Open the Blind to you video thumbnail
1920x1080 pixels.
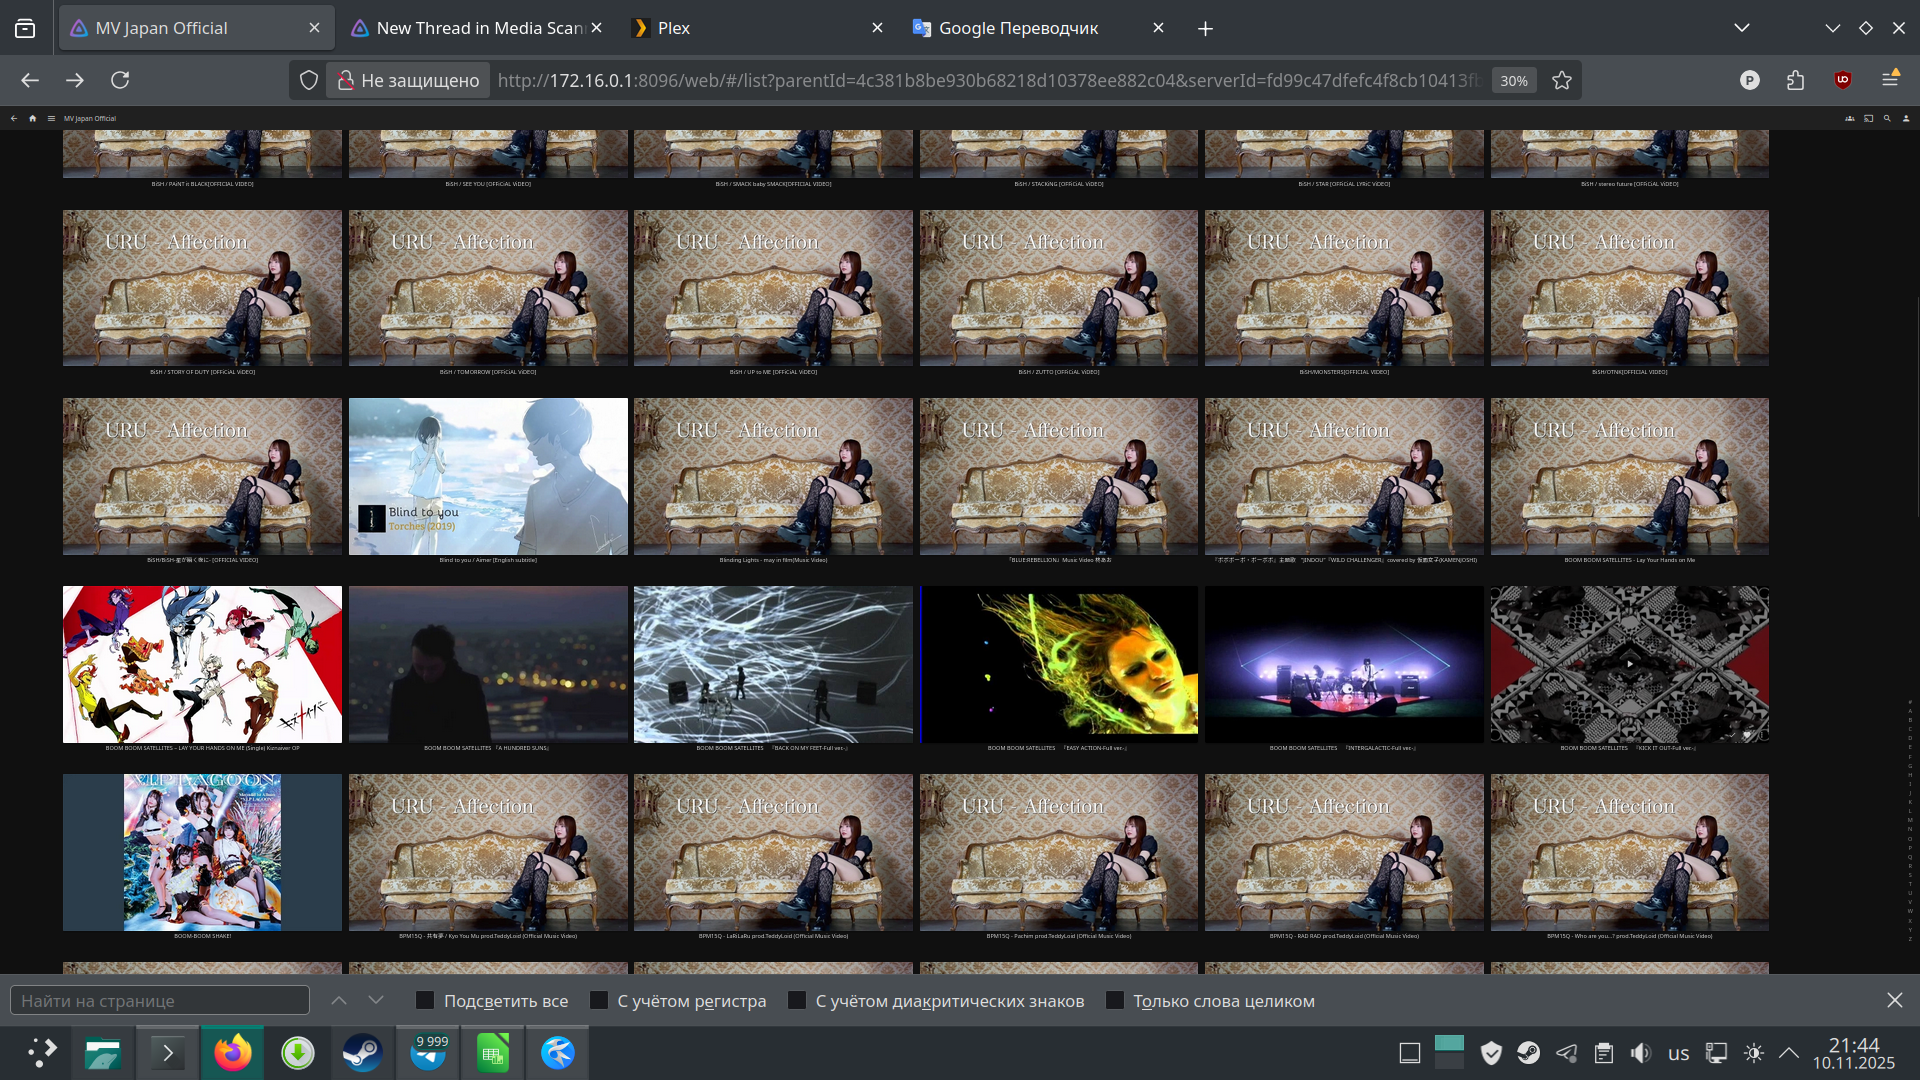488,477
